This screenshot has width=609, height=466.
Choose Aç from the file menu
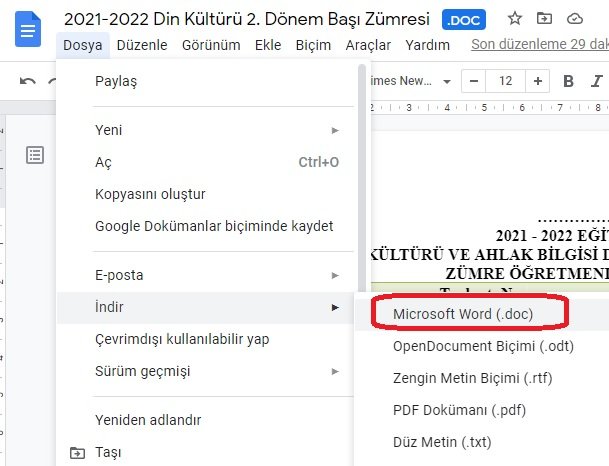tap(205, 162)
